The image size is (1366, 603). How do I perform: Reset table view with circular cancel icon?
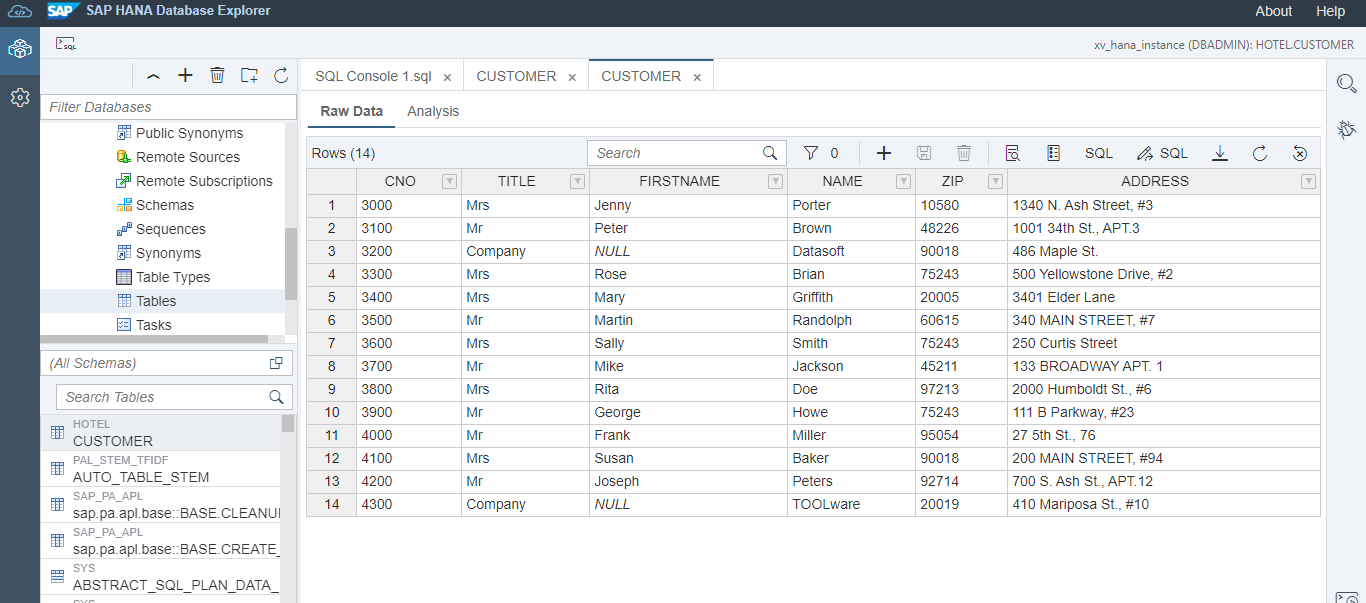pyautogui.click(x=1300, y=153)
